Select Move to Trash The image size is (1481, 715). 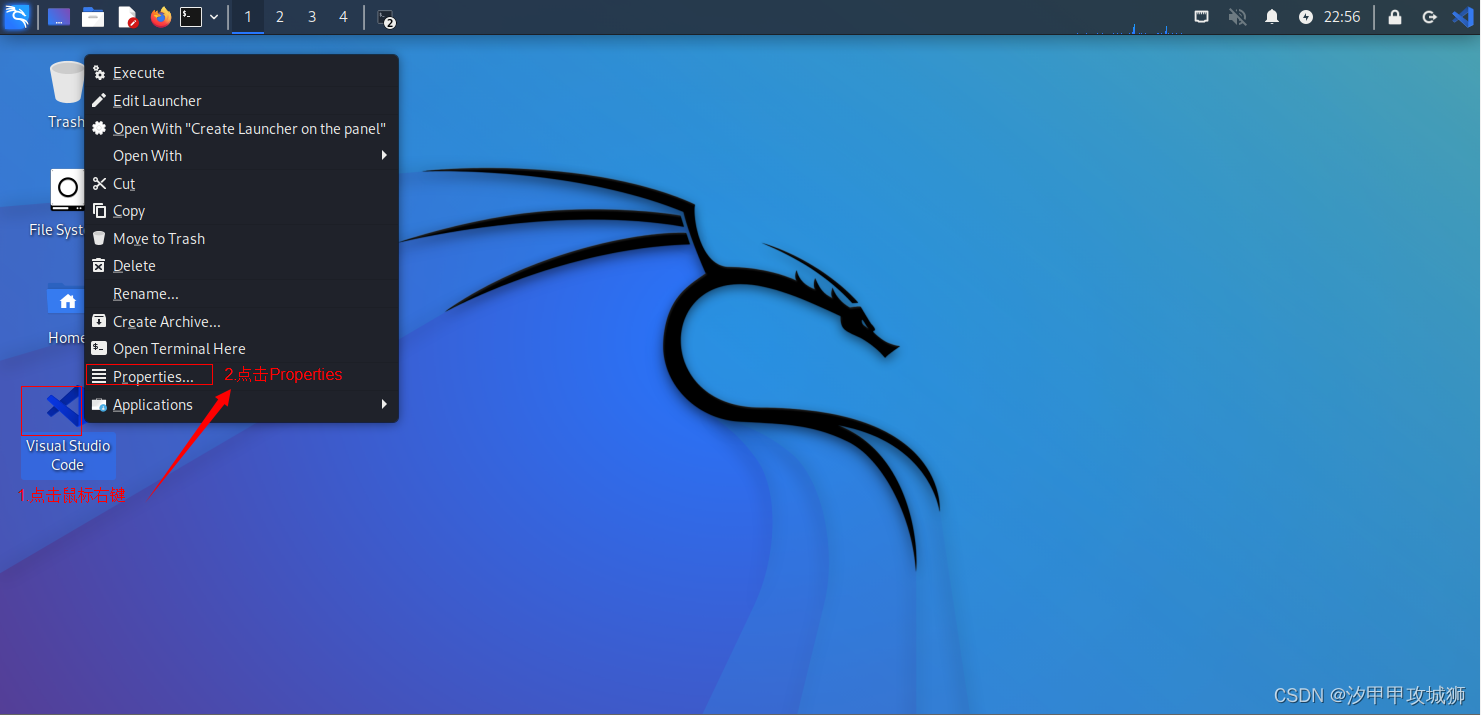point(241,239)
